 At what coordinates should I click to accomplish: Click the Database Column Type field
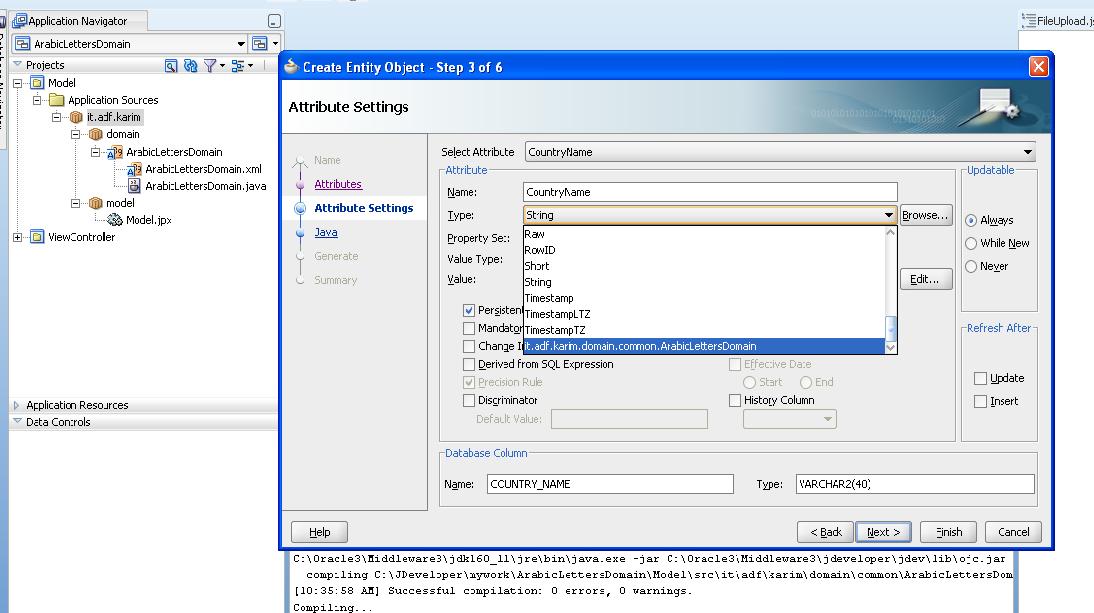pyautogui.click(x=915, y=484)
